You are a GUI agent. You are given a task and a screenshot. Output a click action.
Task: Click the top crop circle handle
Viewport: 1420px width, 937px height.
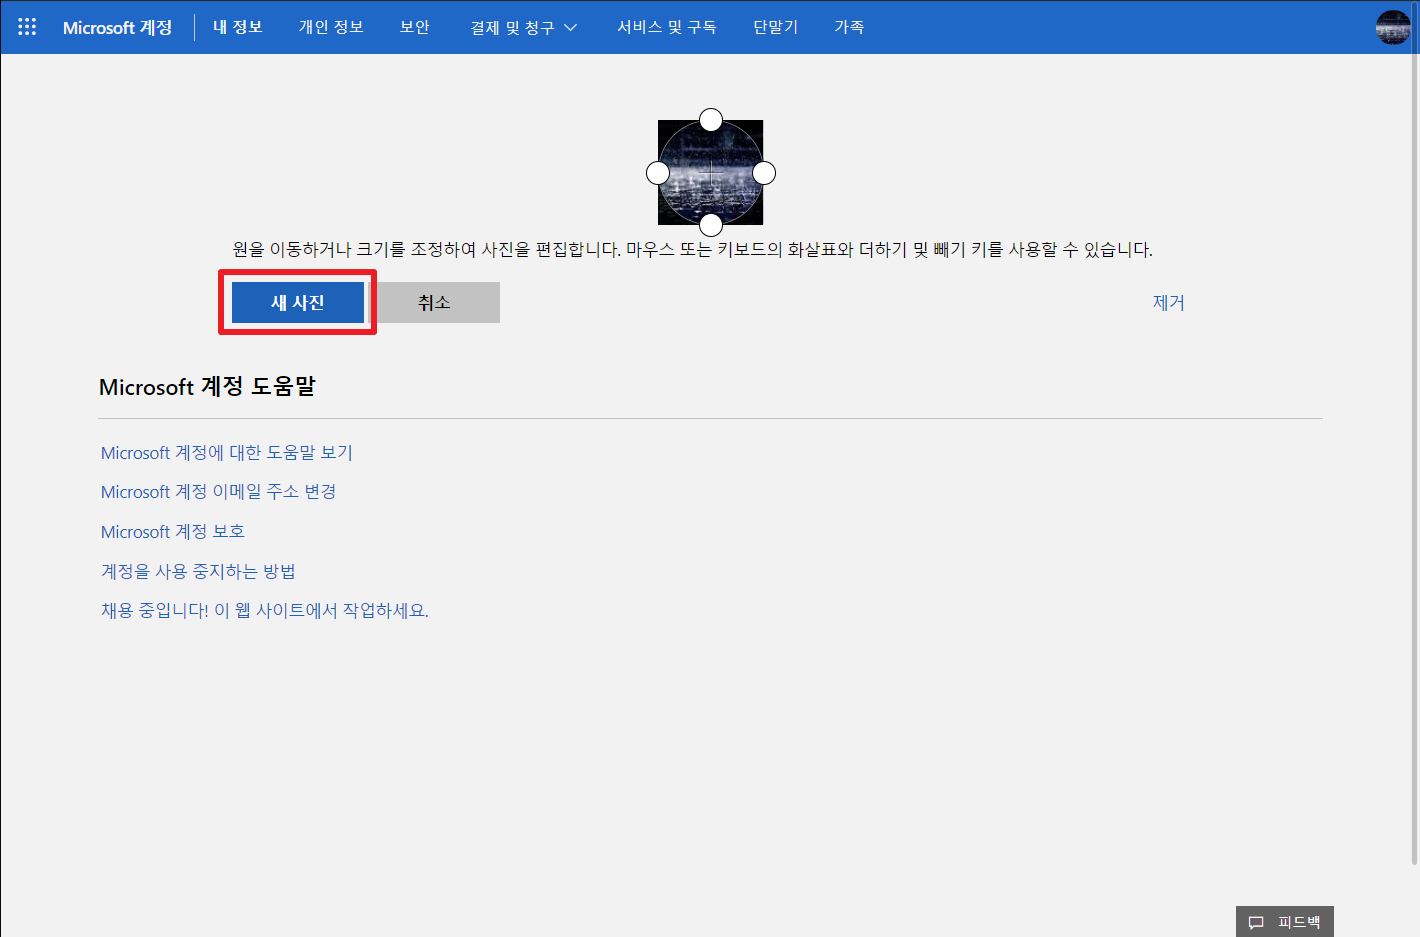coord(711,120)
